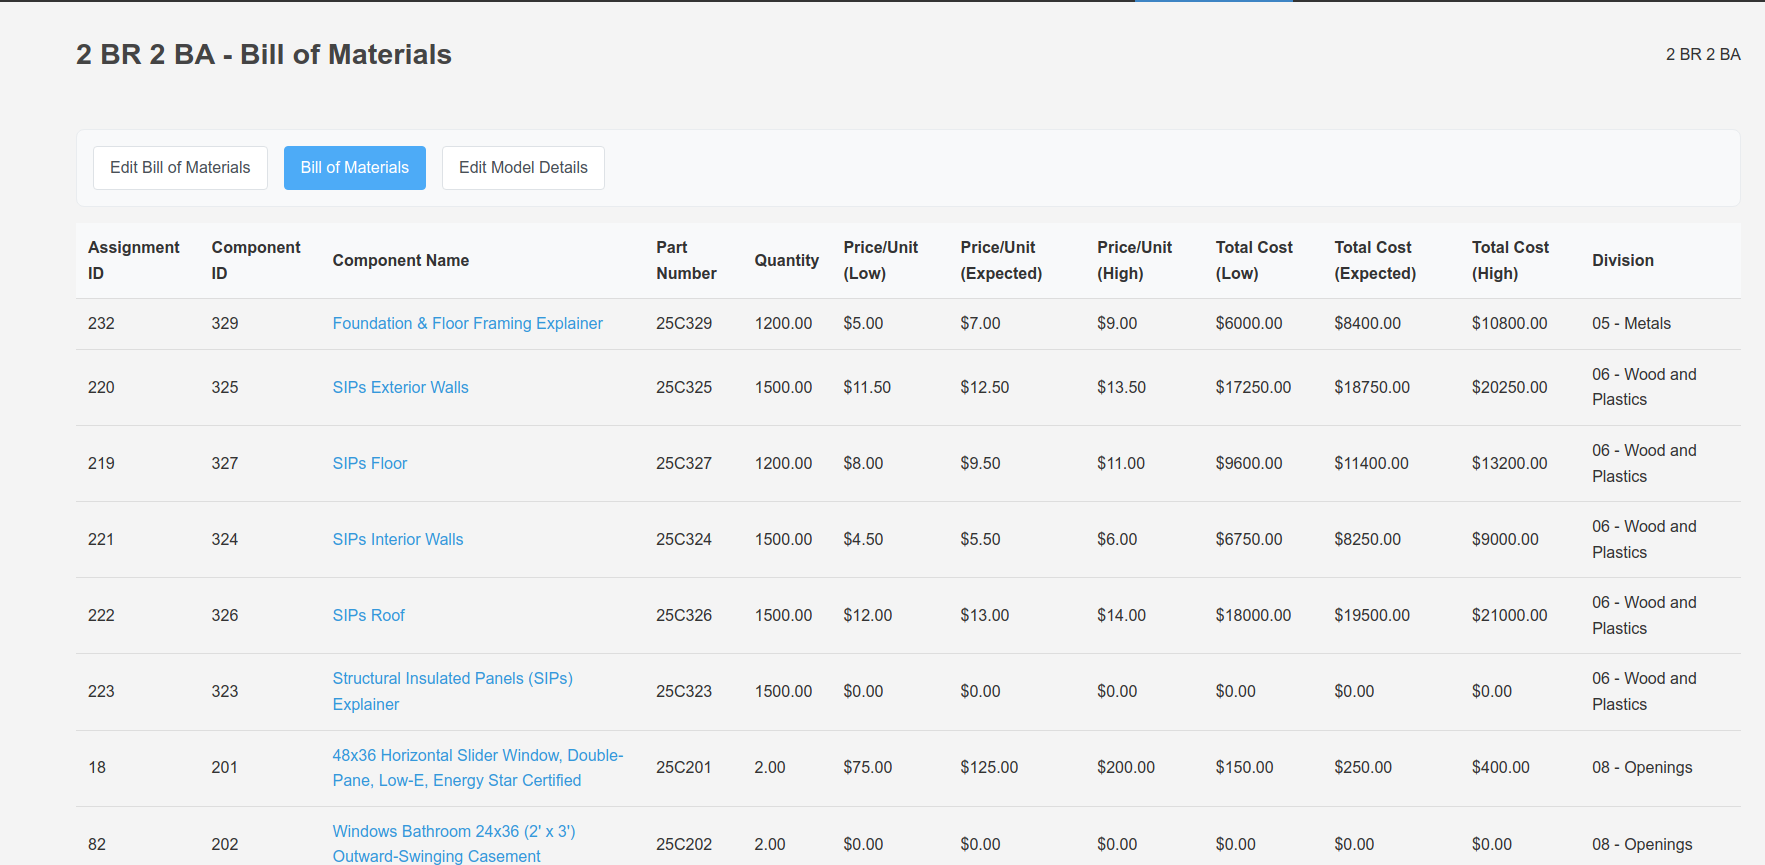Viewport: 1765px width, 865px height.
Task: Click the Price/Unit (Expected) column header
Action: pyautogui.click(x=1001, y=261)
